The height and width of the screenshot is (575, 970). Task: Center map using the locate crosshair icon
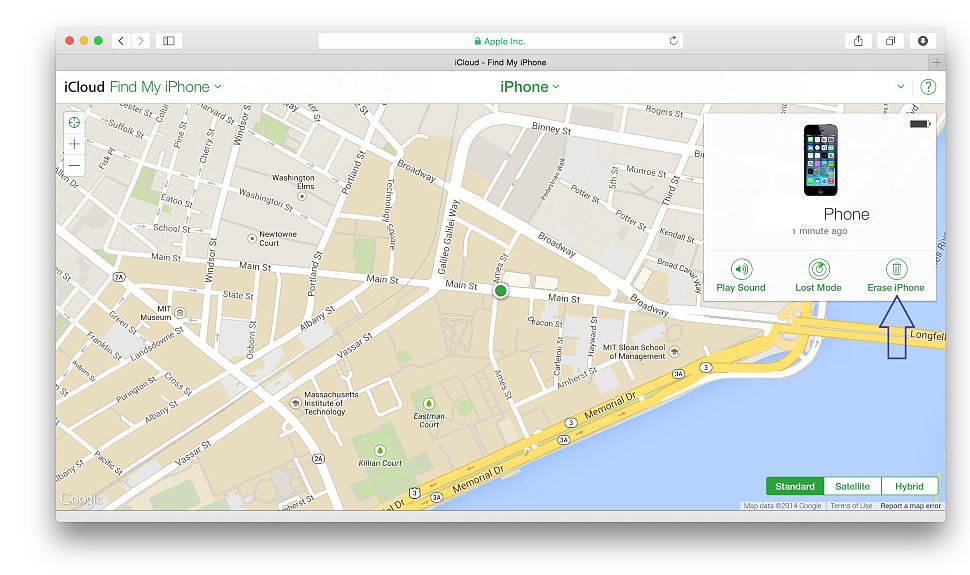coord(74,122)
